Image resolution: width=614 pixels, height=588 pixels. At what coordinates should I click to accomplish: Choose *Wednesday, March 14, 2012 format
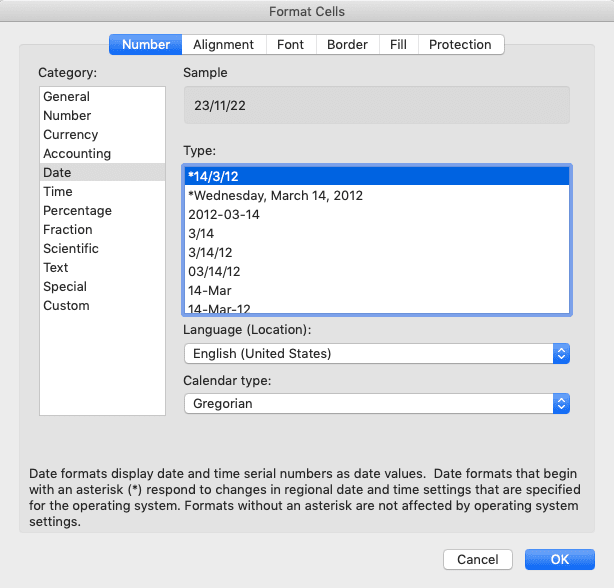click(377, 195)
